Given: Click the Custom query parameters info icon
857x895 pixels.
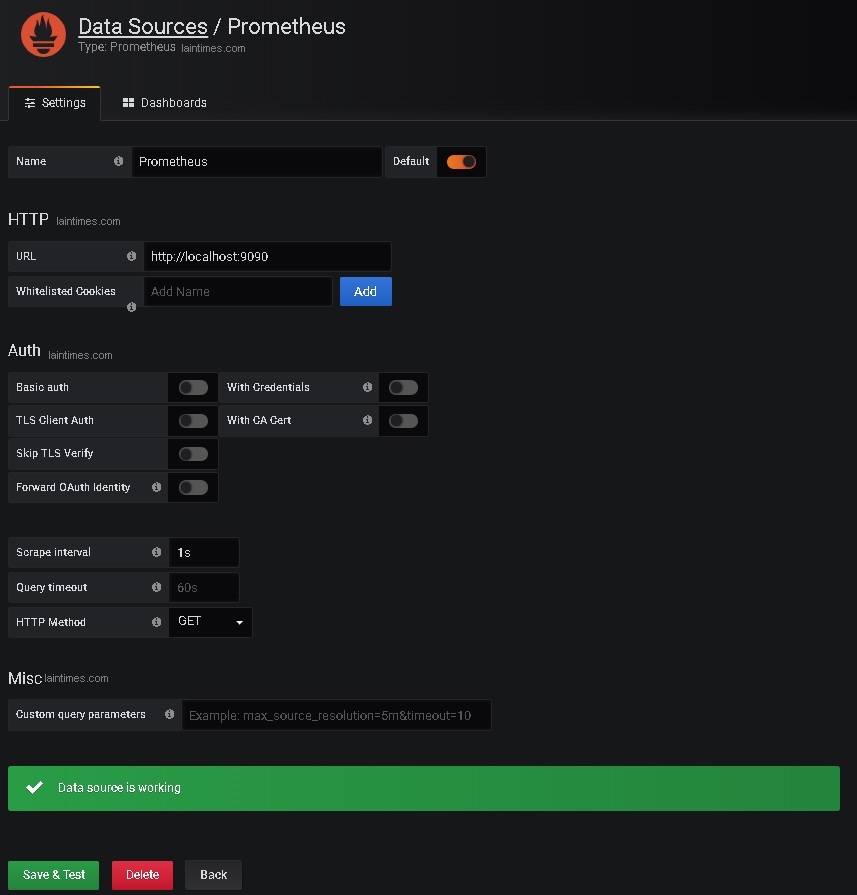Looking at the screenshot, I should (x=169, y=714).
